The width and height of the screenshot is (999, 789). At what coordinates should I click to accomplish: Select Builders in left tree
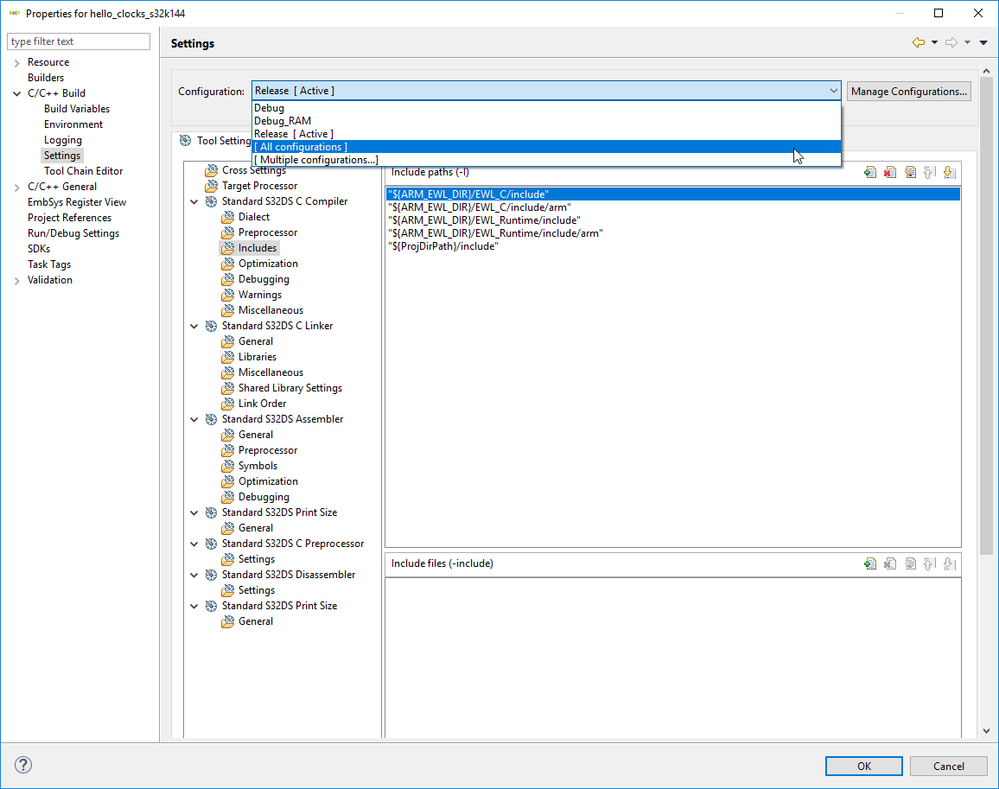click(x=45, y=78)
